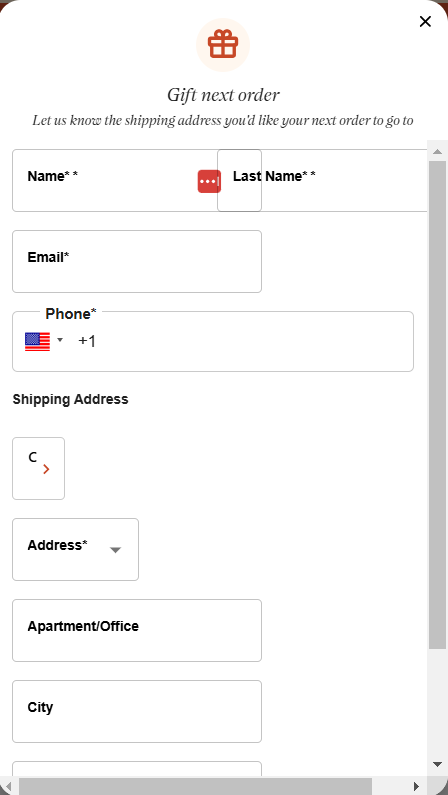Click the vertical scrollbar down arrow

[437, 765]
